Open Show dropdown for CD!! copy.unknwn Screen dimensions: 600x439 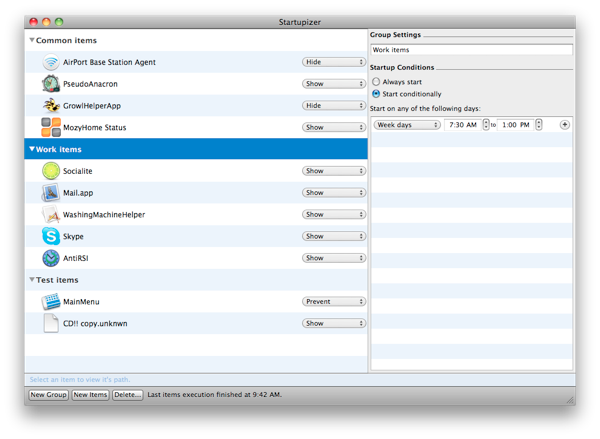coord(334,323)
